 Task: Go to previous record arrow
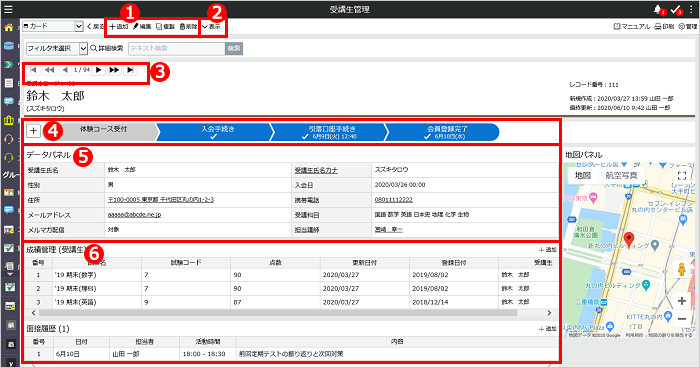pos(65,70)
